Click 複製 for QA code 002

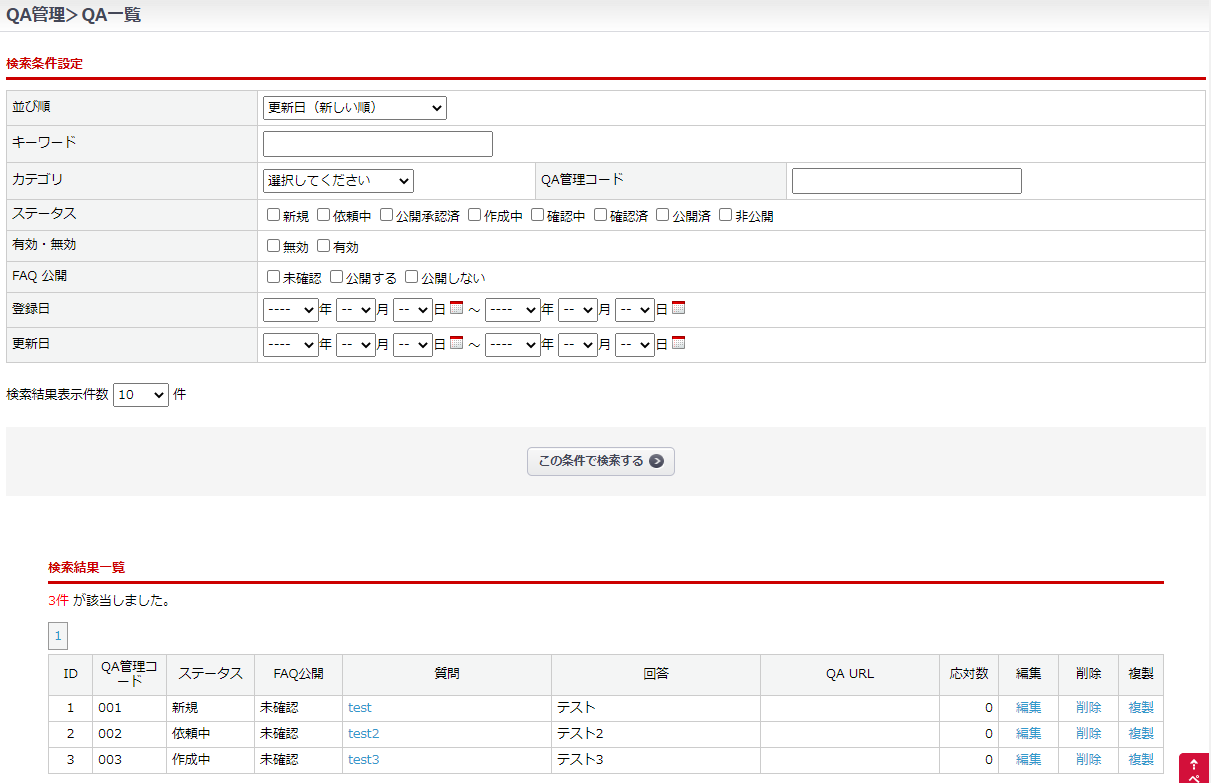click(1140, 734)
